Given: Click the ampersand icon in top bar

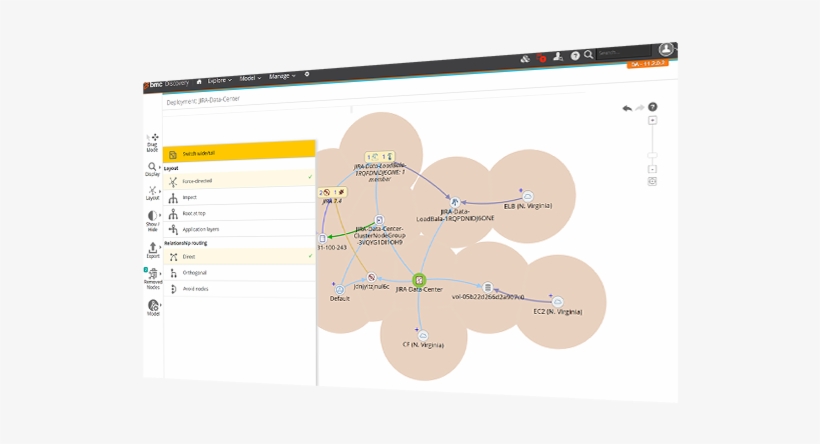Looking at the screenshot, I should 525,59.
